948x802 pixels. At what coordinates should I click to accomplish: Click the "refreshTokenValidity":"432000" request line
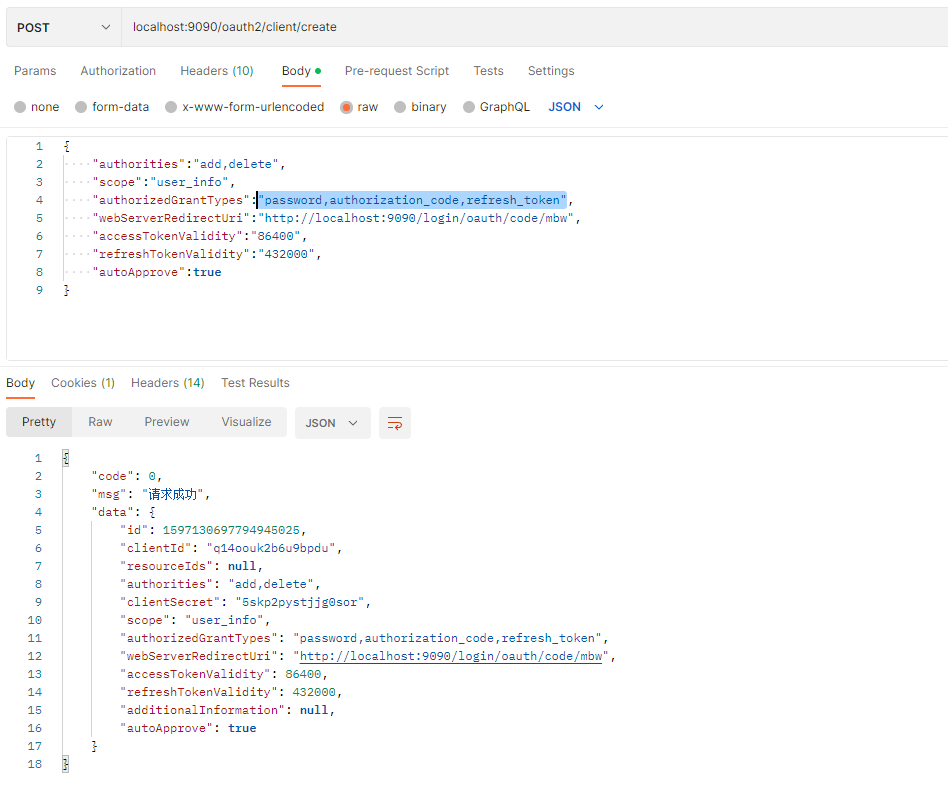pyautogui.click(x=207, y=254)
